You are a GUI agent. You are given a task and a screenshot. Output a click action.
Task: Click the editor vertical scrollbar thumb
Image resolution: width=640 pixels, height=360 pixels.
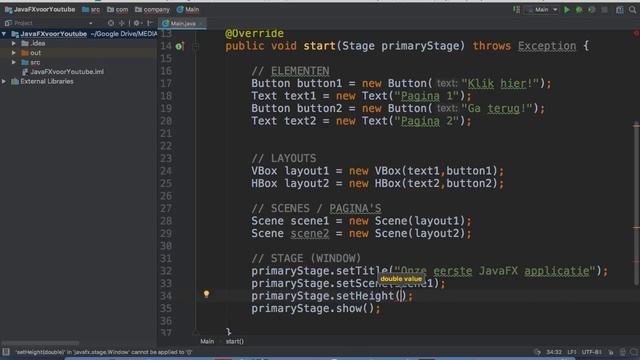coord(636,204)
